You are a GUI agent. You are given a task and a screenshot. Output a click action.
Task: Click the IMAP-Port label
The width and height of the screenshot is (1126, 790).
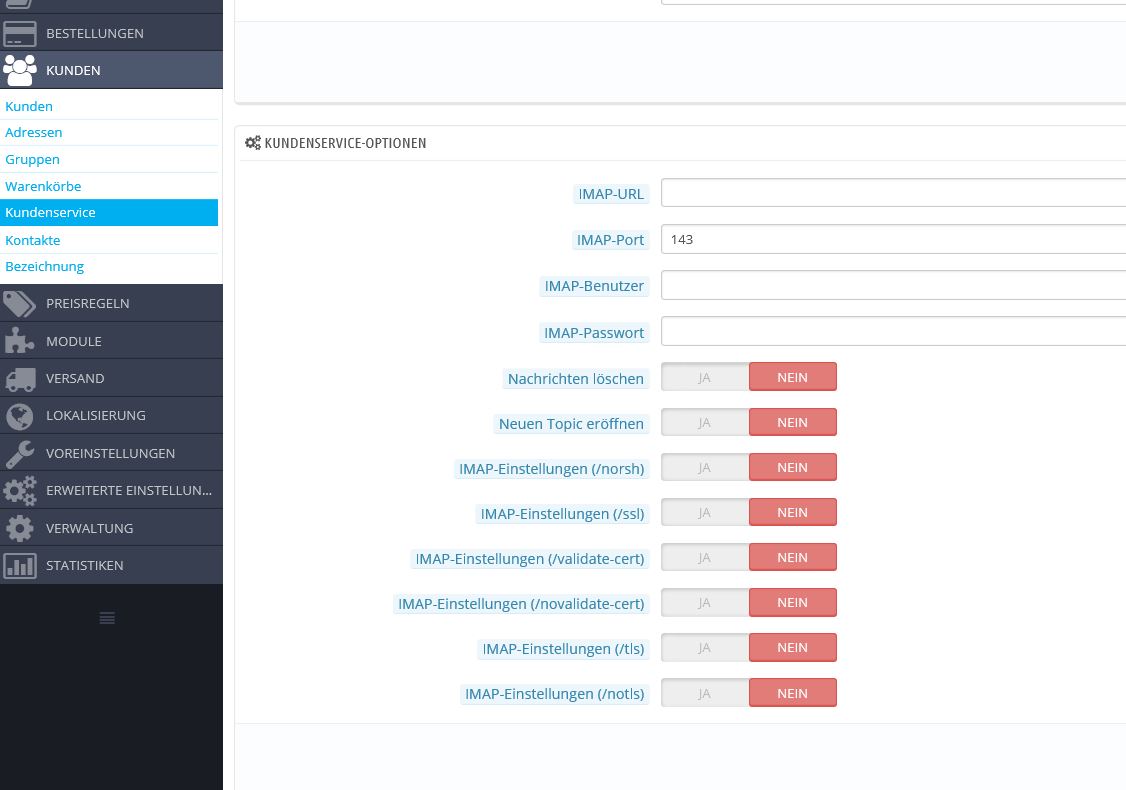[610, 240]
